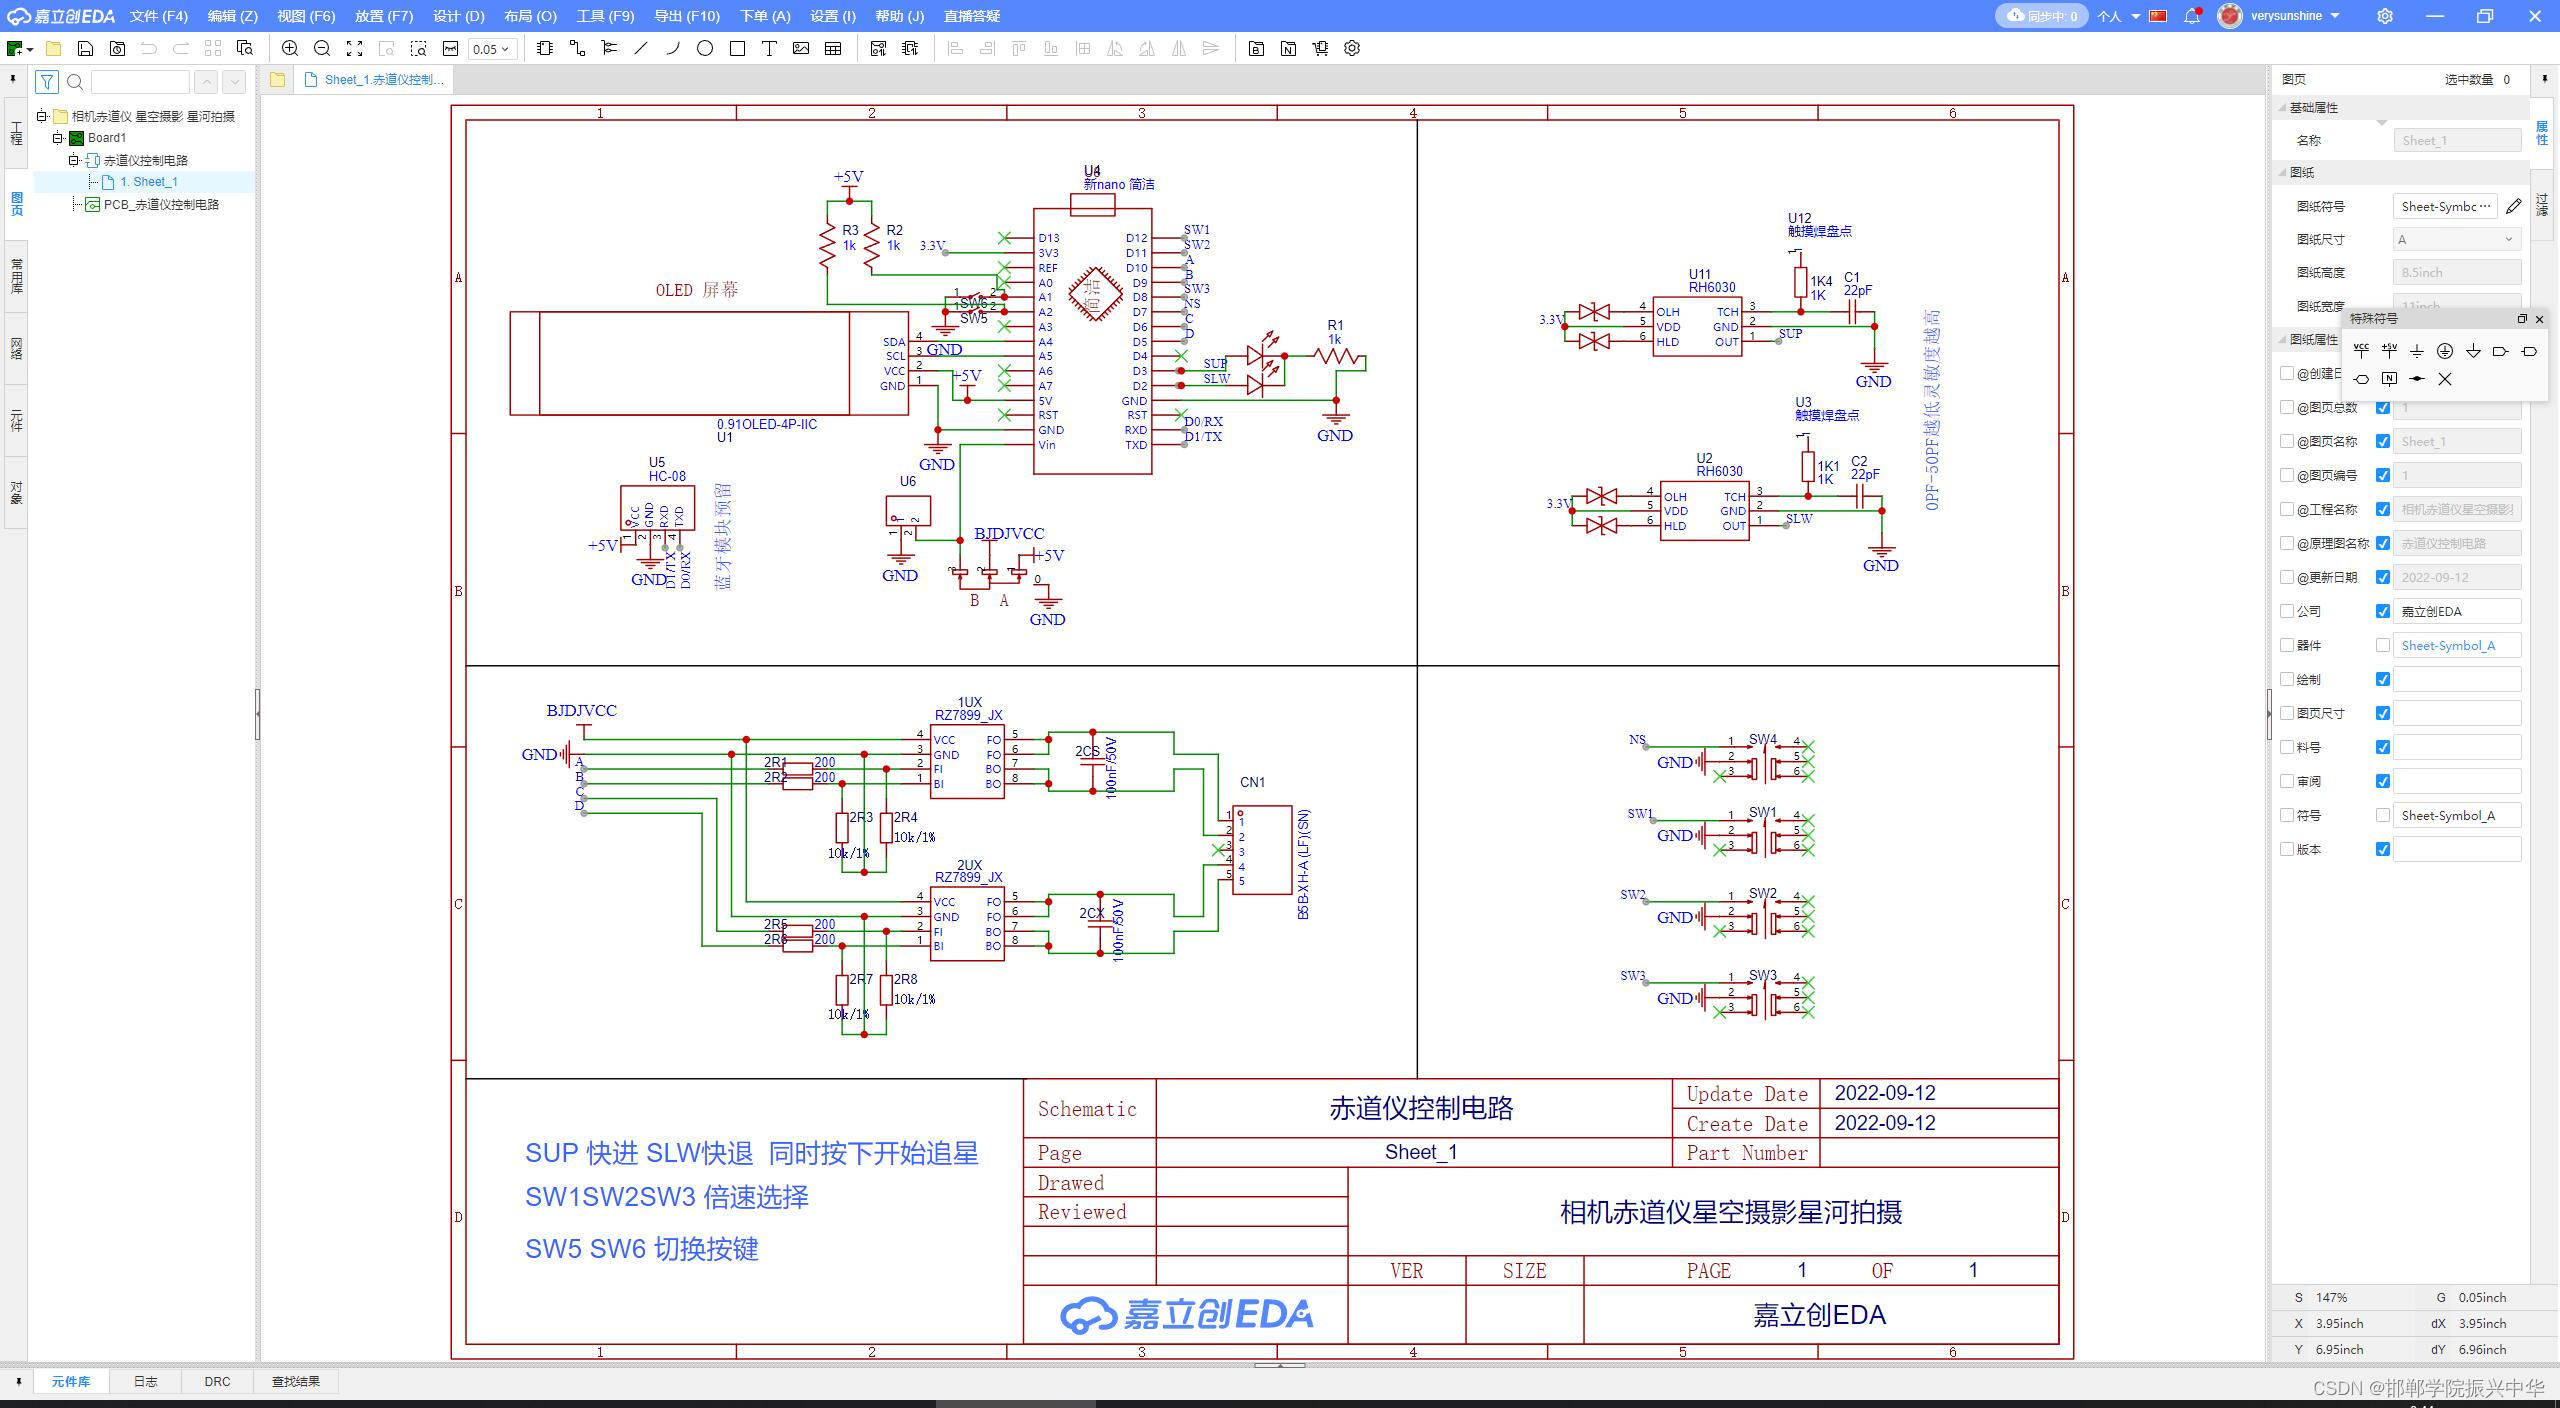
Task: Click the no-connect X symbol icon
Action: coord(2445,379)
